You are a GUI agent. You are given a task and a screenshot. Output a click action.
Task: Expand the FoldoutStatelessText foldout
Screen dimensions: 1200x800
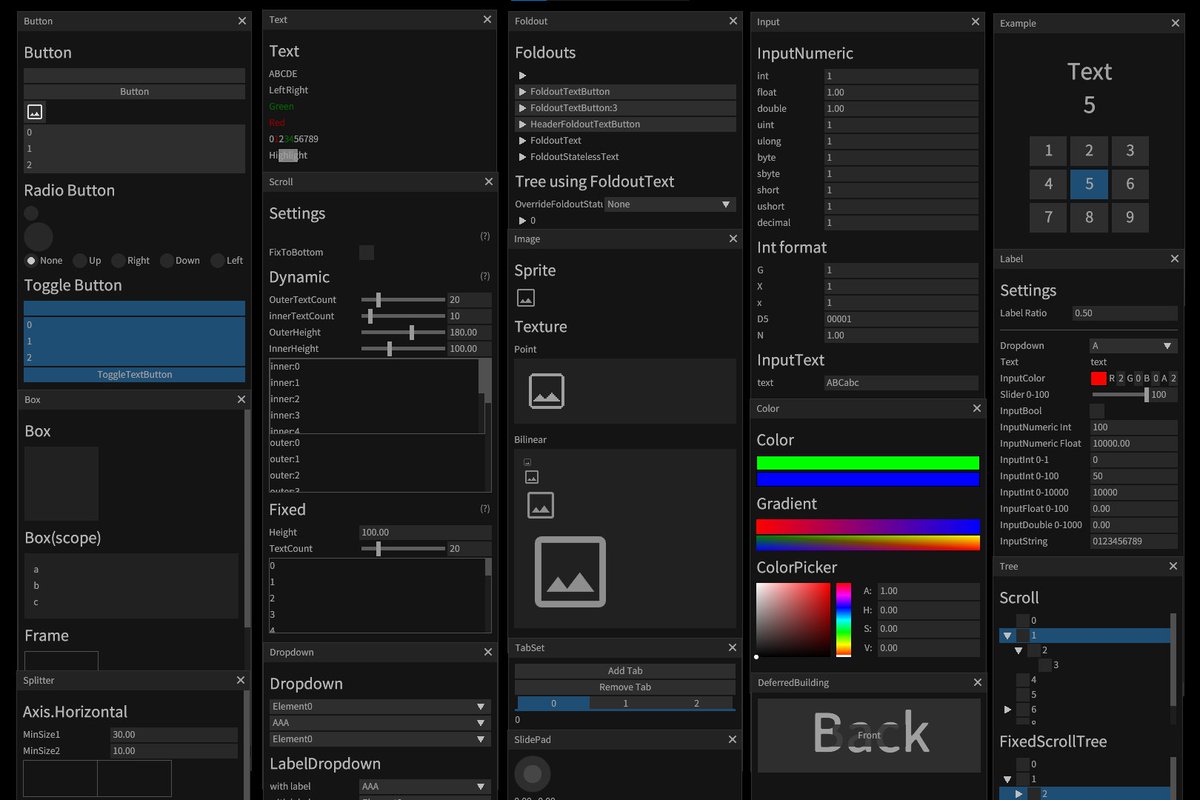tap(523, 156)
